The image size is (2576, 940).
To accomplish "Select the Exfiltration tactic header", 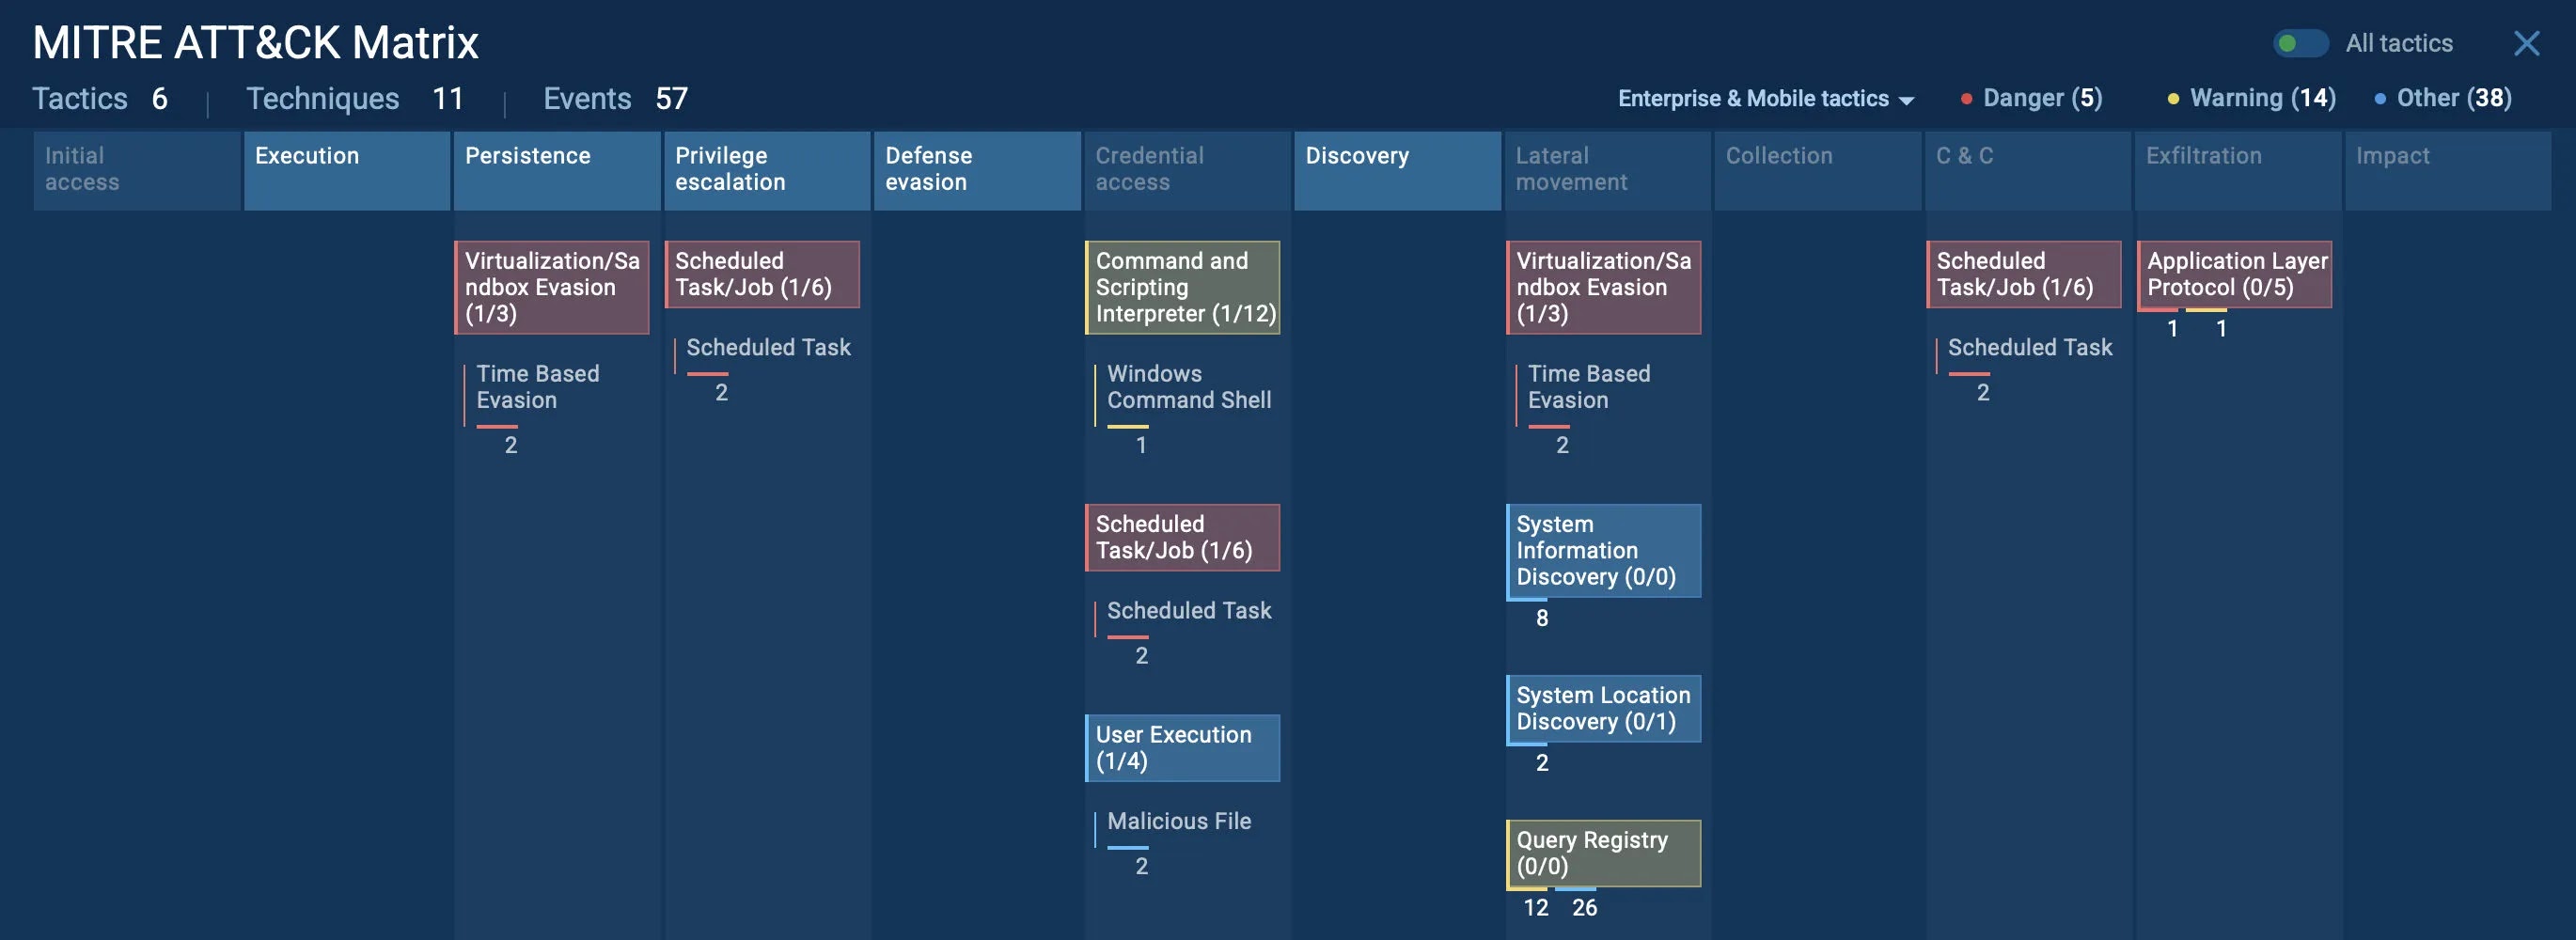I will [x=2238, y=170].
